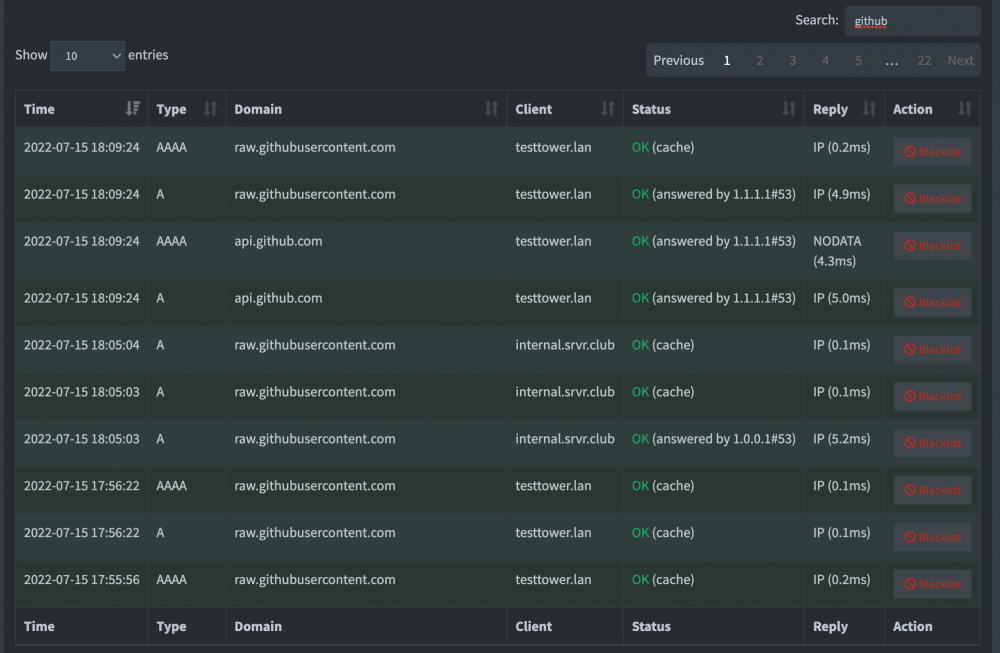
Task: Sort by Type column arrows
Action: tap(210, 108)
